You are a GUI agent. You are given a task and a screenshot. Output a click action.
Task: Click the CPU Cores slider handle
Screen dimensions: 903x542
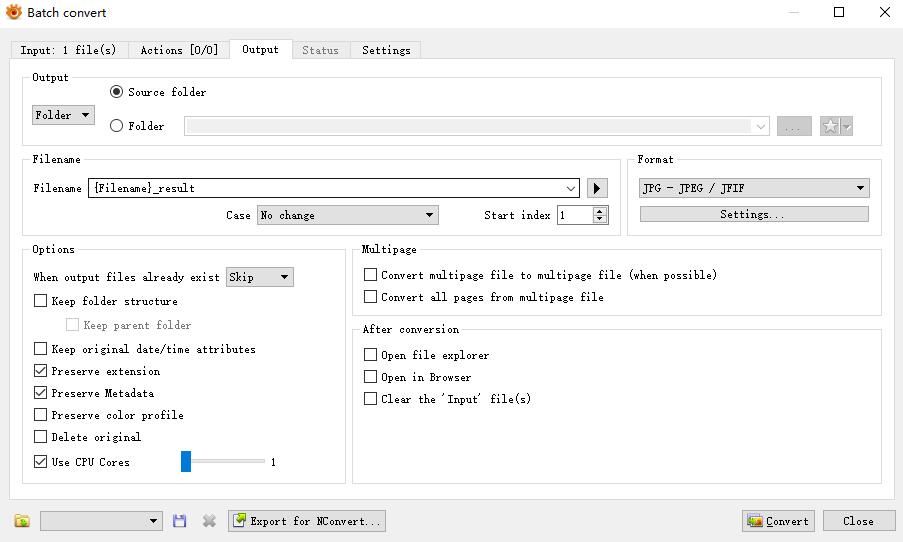pos(186,461)
